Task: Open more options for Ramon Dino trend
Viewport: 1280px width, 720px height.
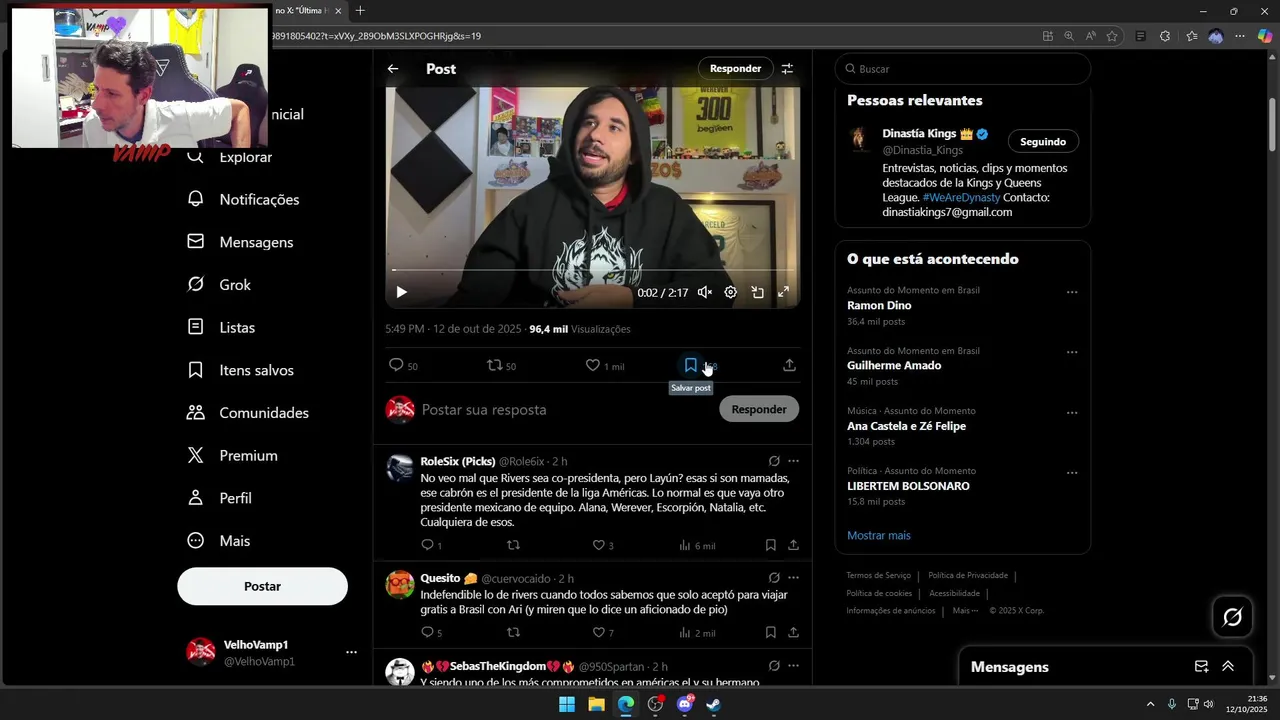Action: click(1072, 293)
